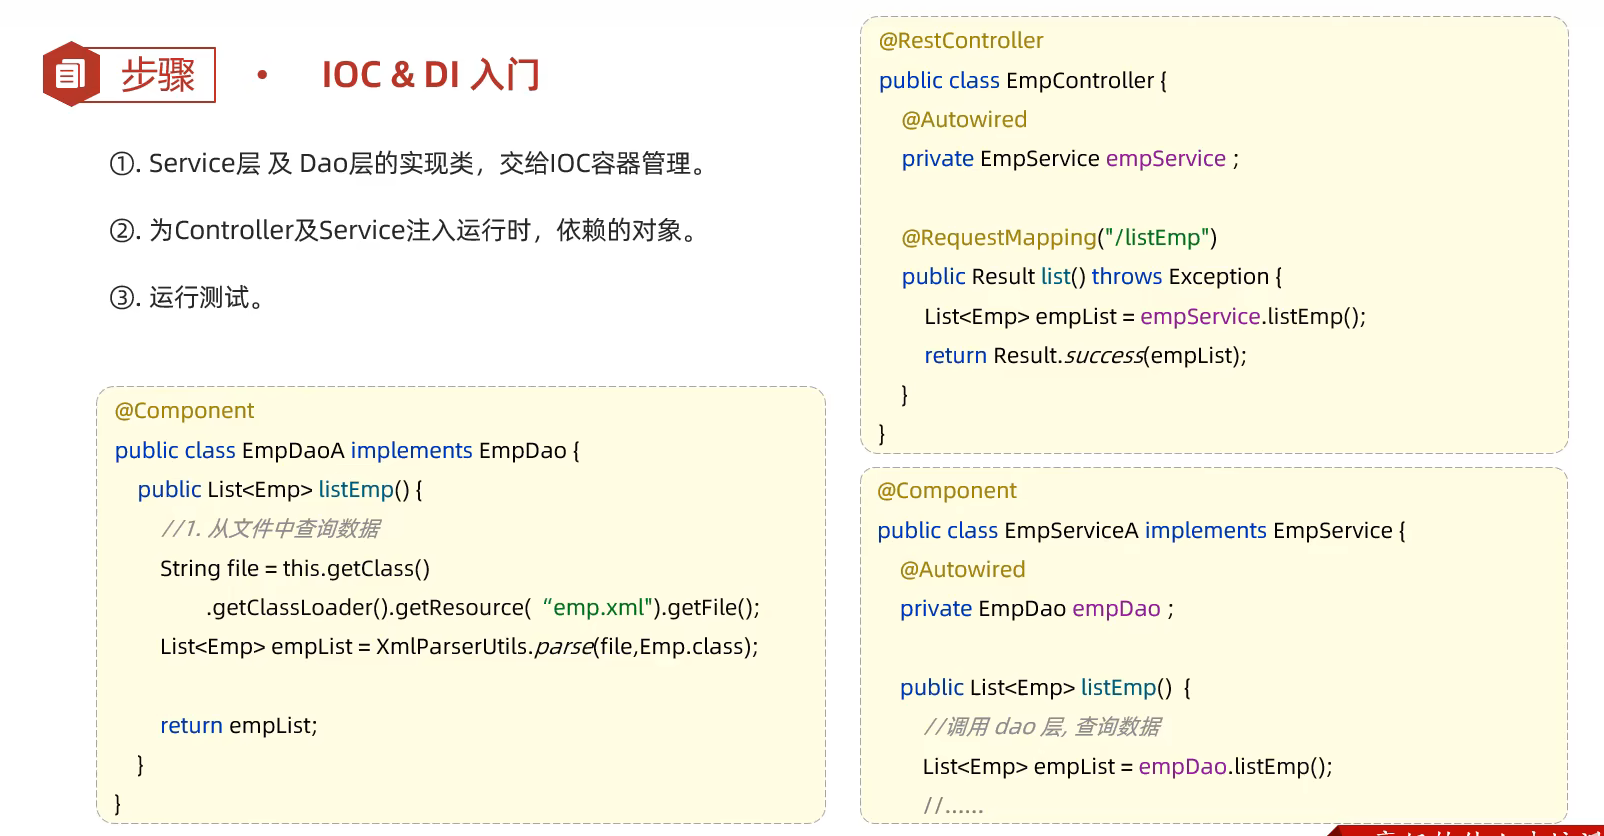The height and width of the screenshot is (836, 1604).
Task: Click the 步骤 label box
Action: (157, 75)
